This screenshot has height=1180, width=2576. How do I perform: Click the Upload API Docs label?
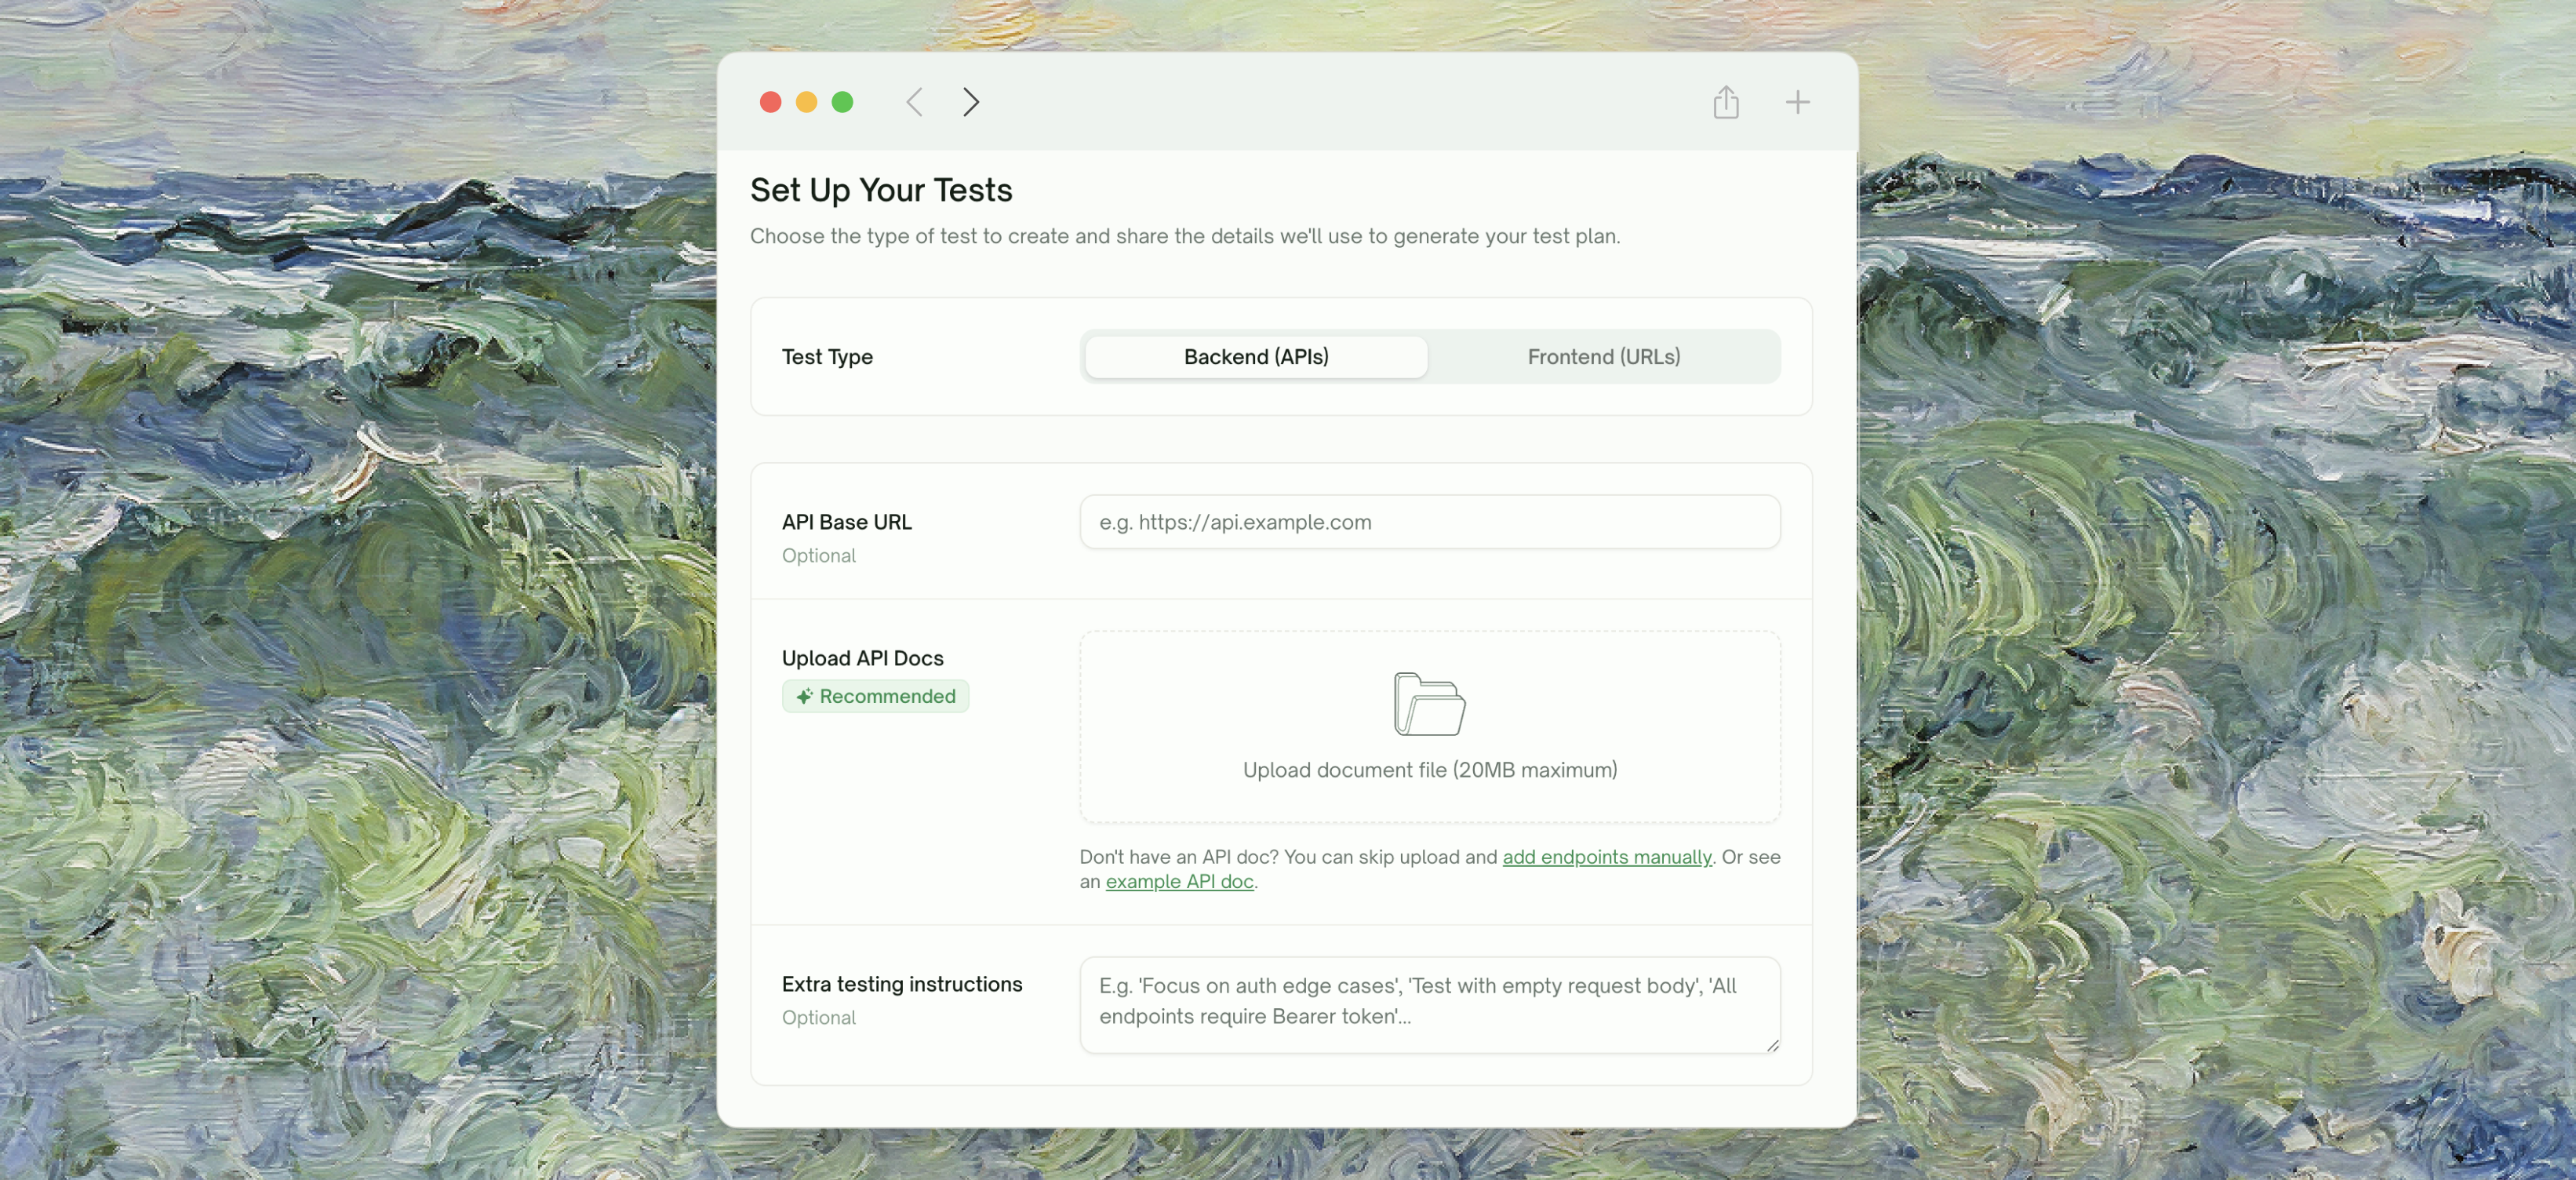862,658
